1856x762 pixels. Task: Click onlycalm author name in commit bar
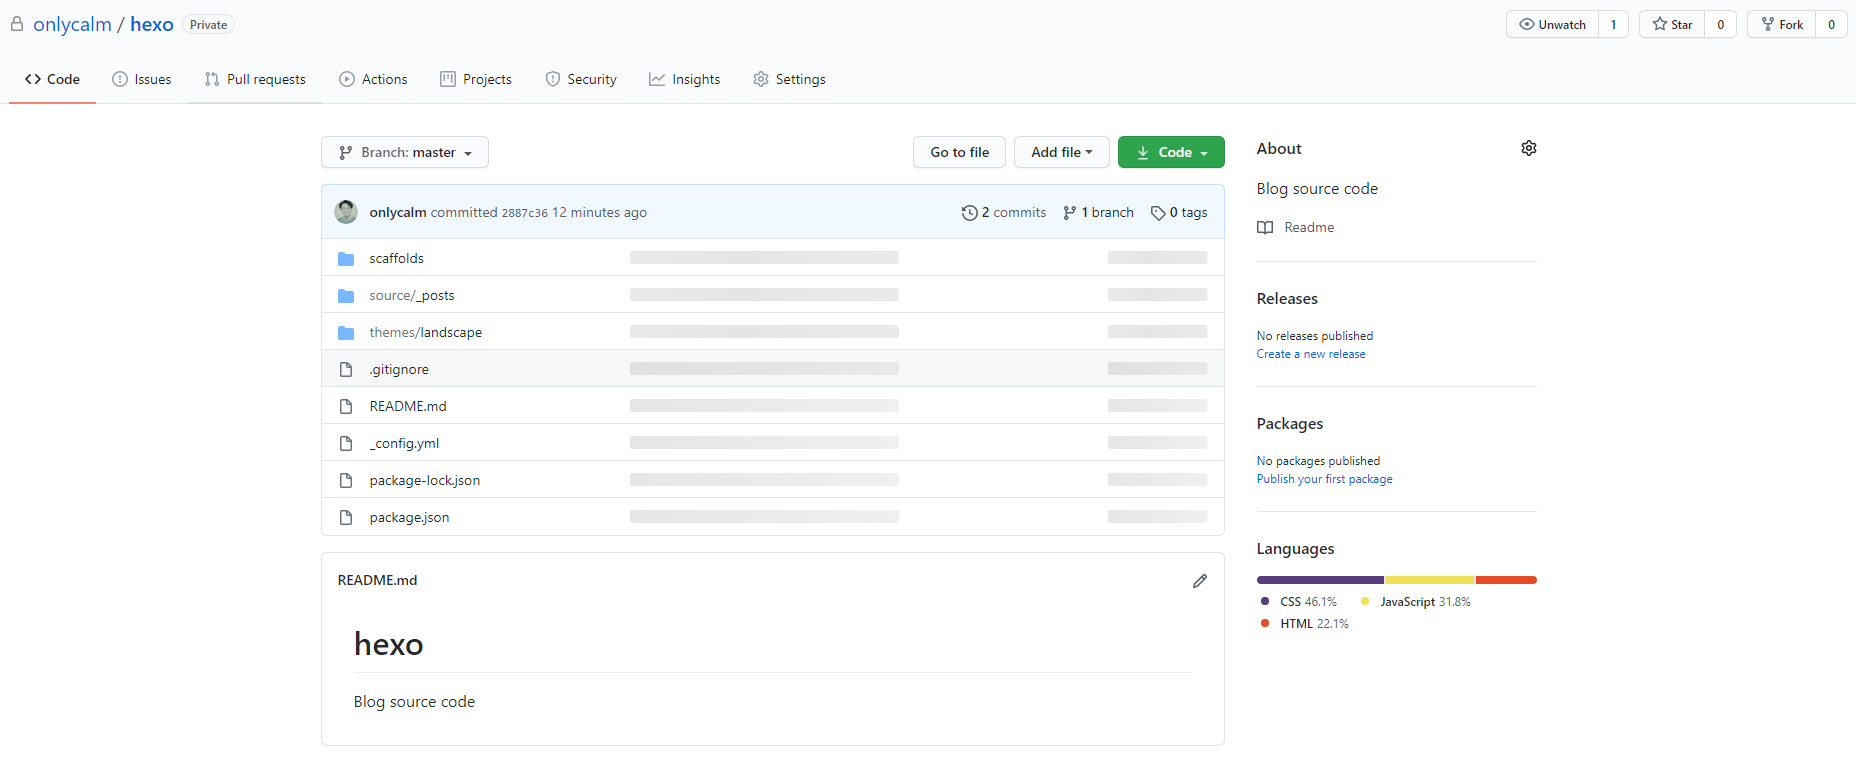[x=398, y=213]
